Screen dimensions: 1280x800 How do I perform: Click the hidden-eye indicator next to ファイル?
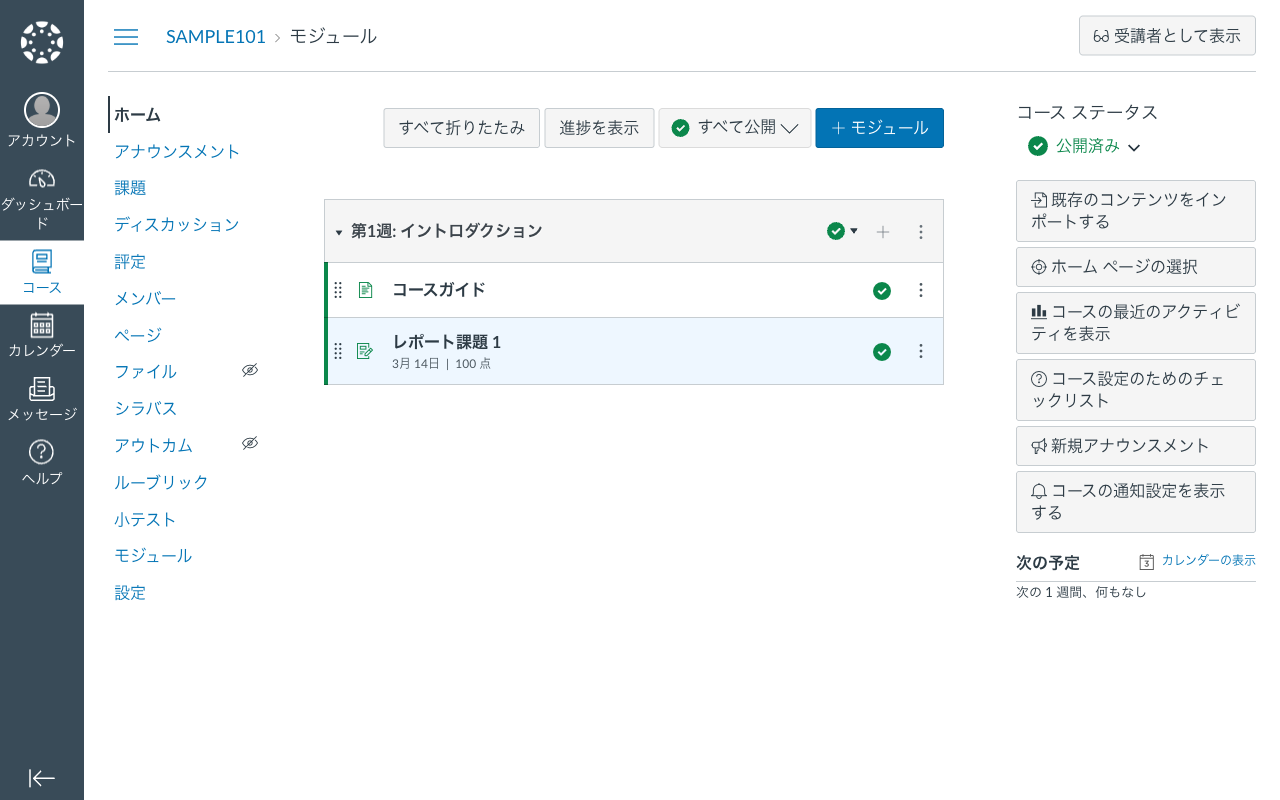250,369
